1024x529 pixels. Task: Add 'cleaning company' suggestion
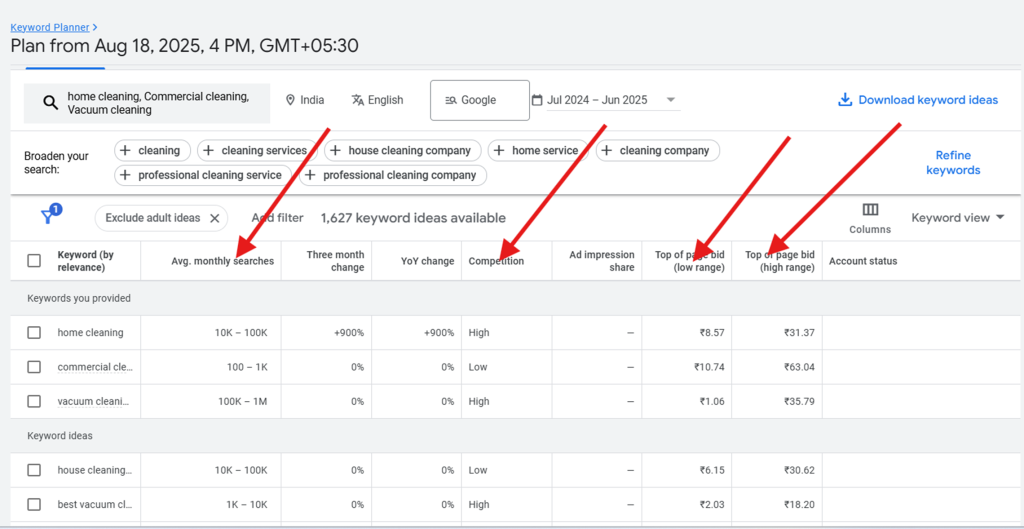coord(658,150)
